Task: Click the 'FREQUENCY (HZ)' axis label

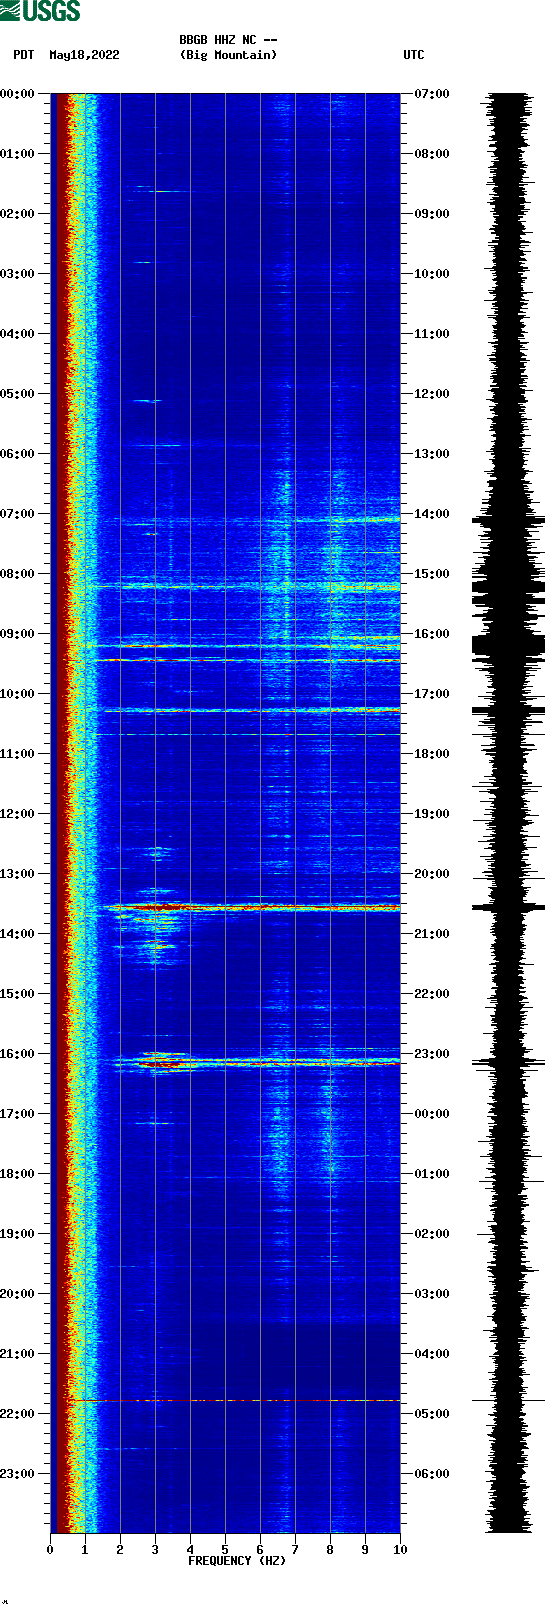Action: 237,1561
